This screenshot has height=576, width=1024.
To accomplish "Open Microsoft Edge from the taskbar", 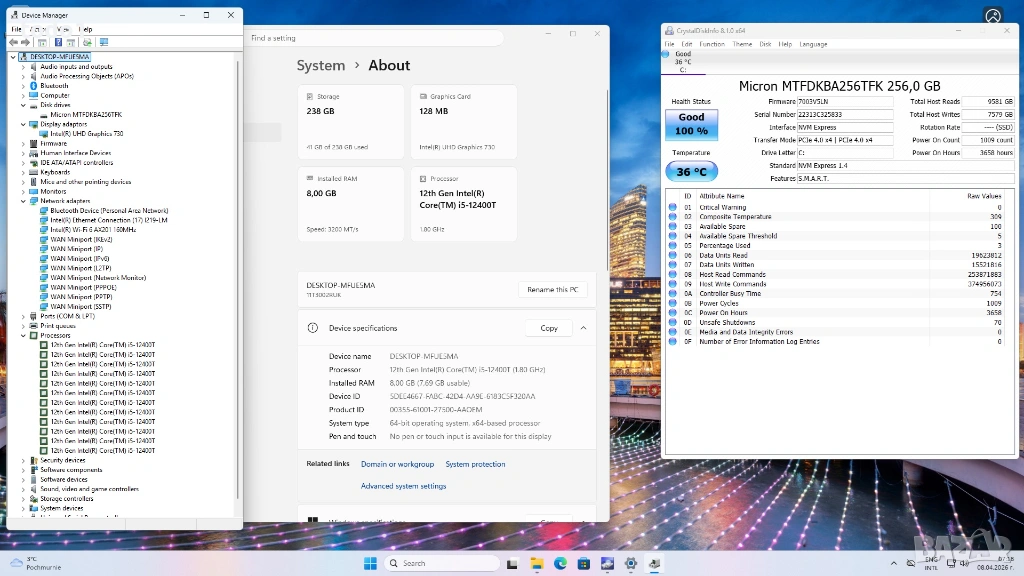I will (561, 564).
